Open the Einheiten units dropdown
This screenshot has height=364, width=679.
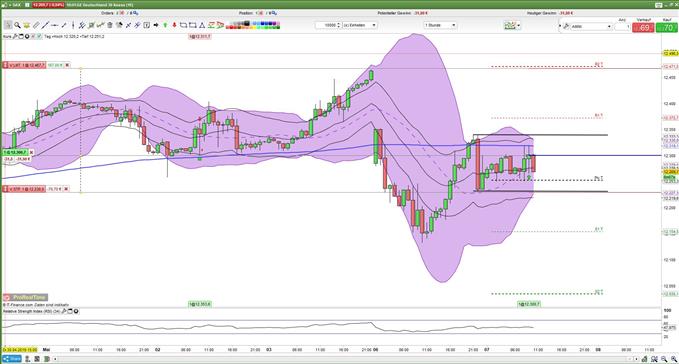(359, 26)
